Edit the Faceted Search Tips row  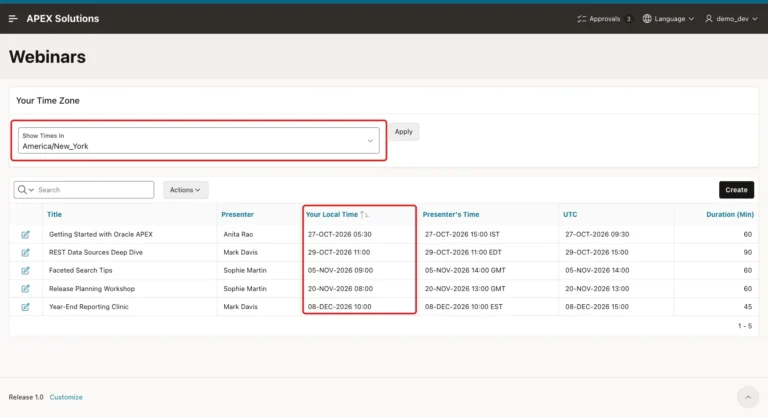click(25, 270)
